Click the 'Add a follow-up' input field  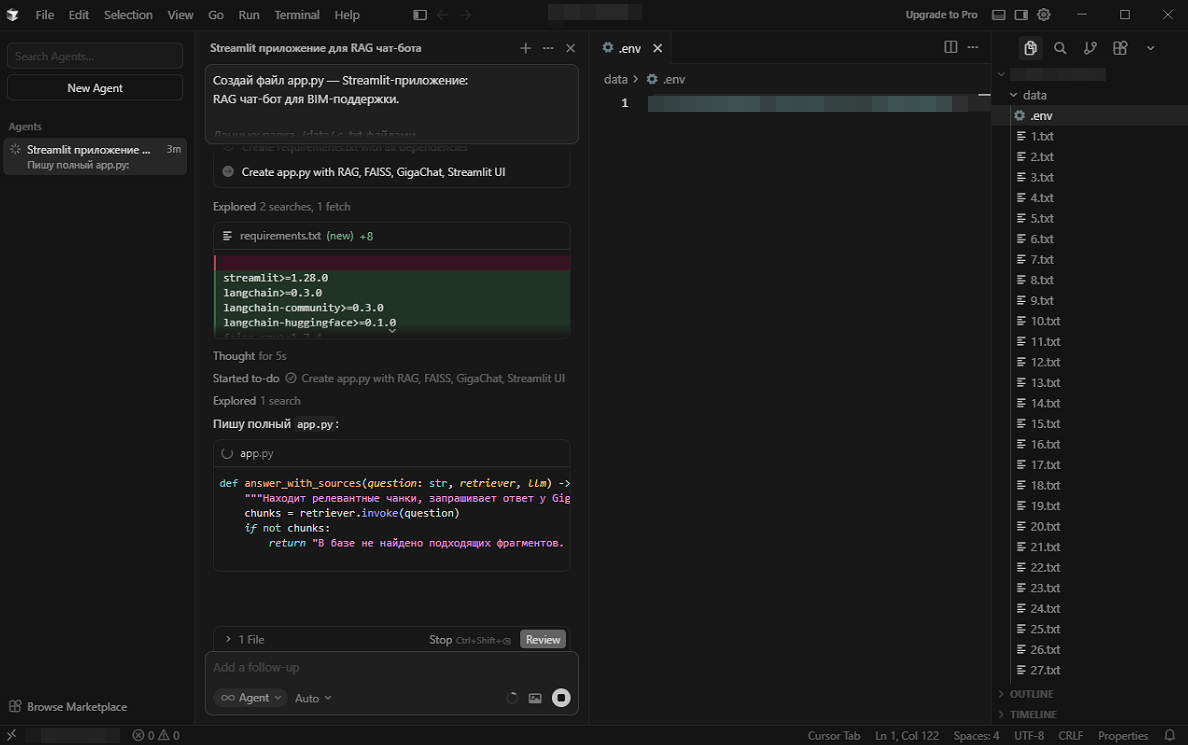390,667
